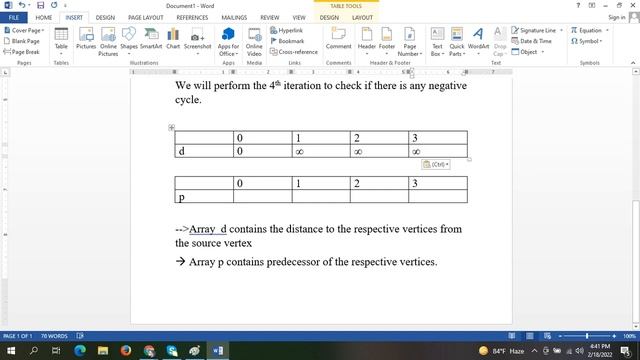Insert an Online Video

click(x=254, y=42)
